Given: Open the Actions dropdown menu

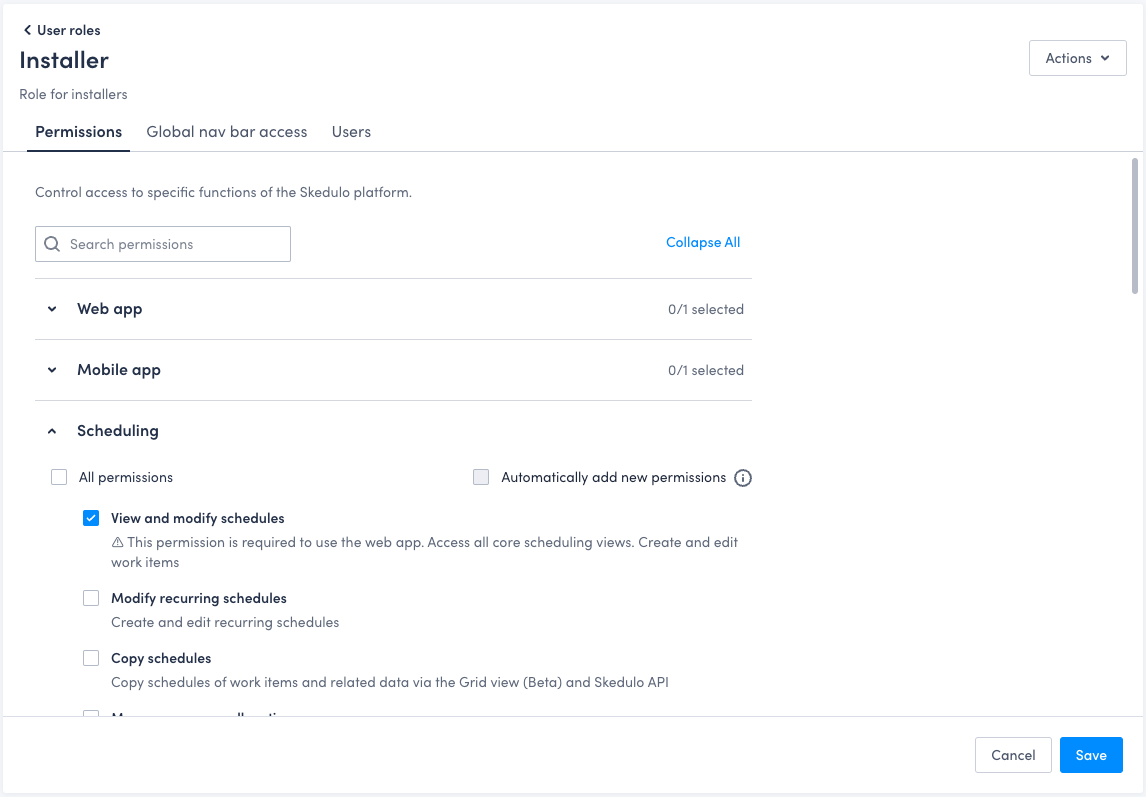Looking at the screenshot, I should click(1077, 58).
